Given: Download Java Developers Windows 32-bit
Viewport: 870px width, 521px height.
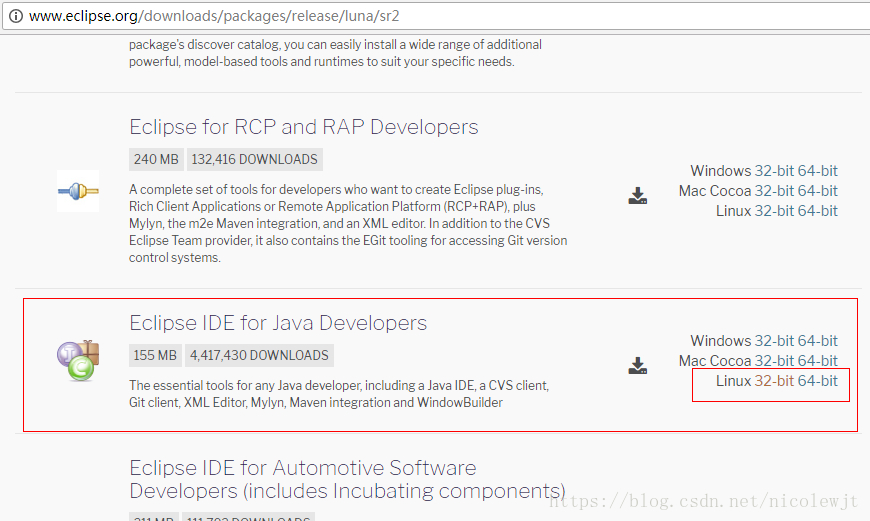Looking at the screenshot, I should click(774, 341).
